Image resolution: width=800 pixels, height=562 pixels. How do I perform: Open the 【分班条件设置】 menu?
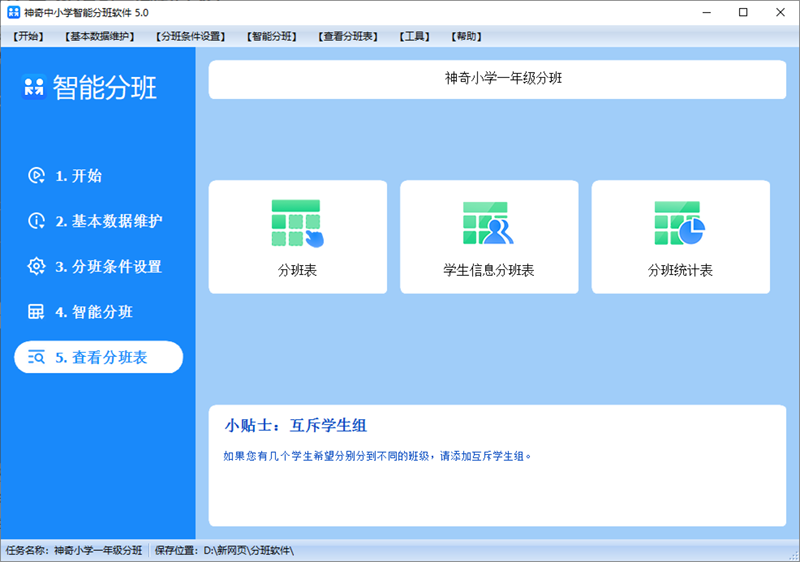190,36
